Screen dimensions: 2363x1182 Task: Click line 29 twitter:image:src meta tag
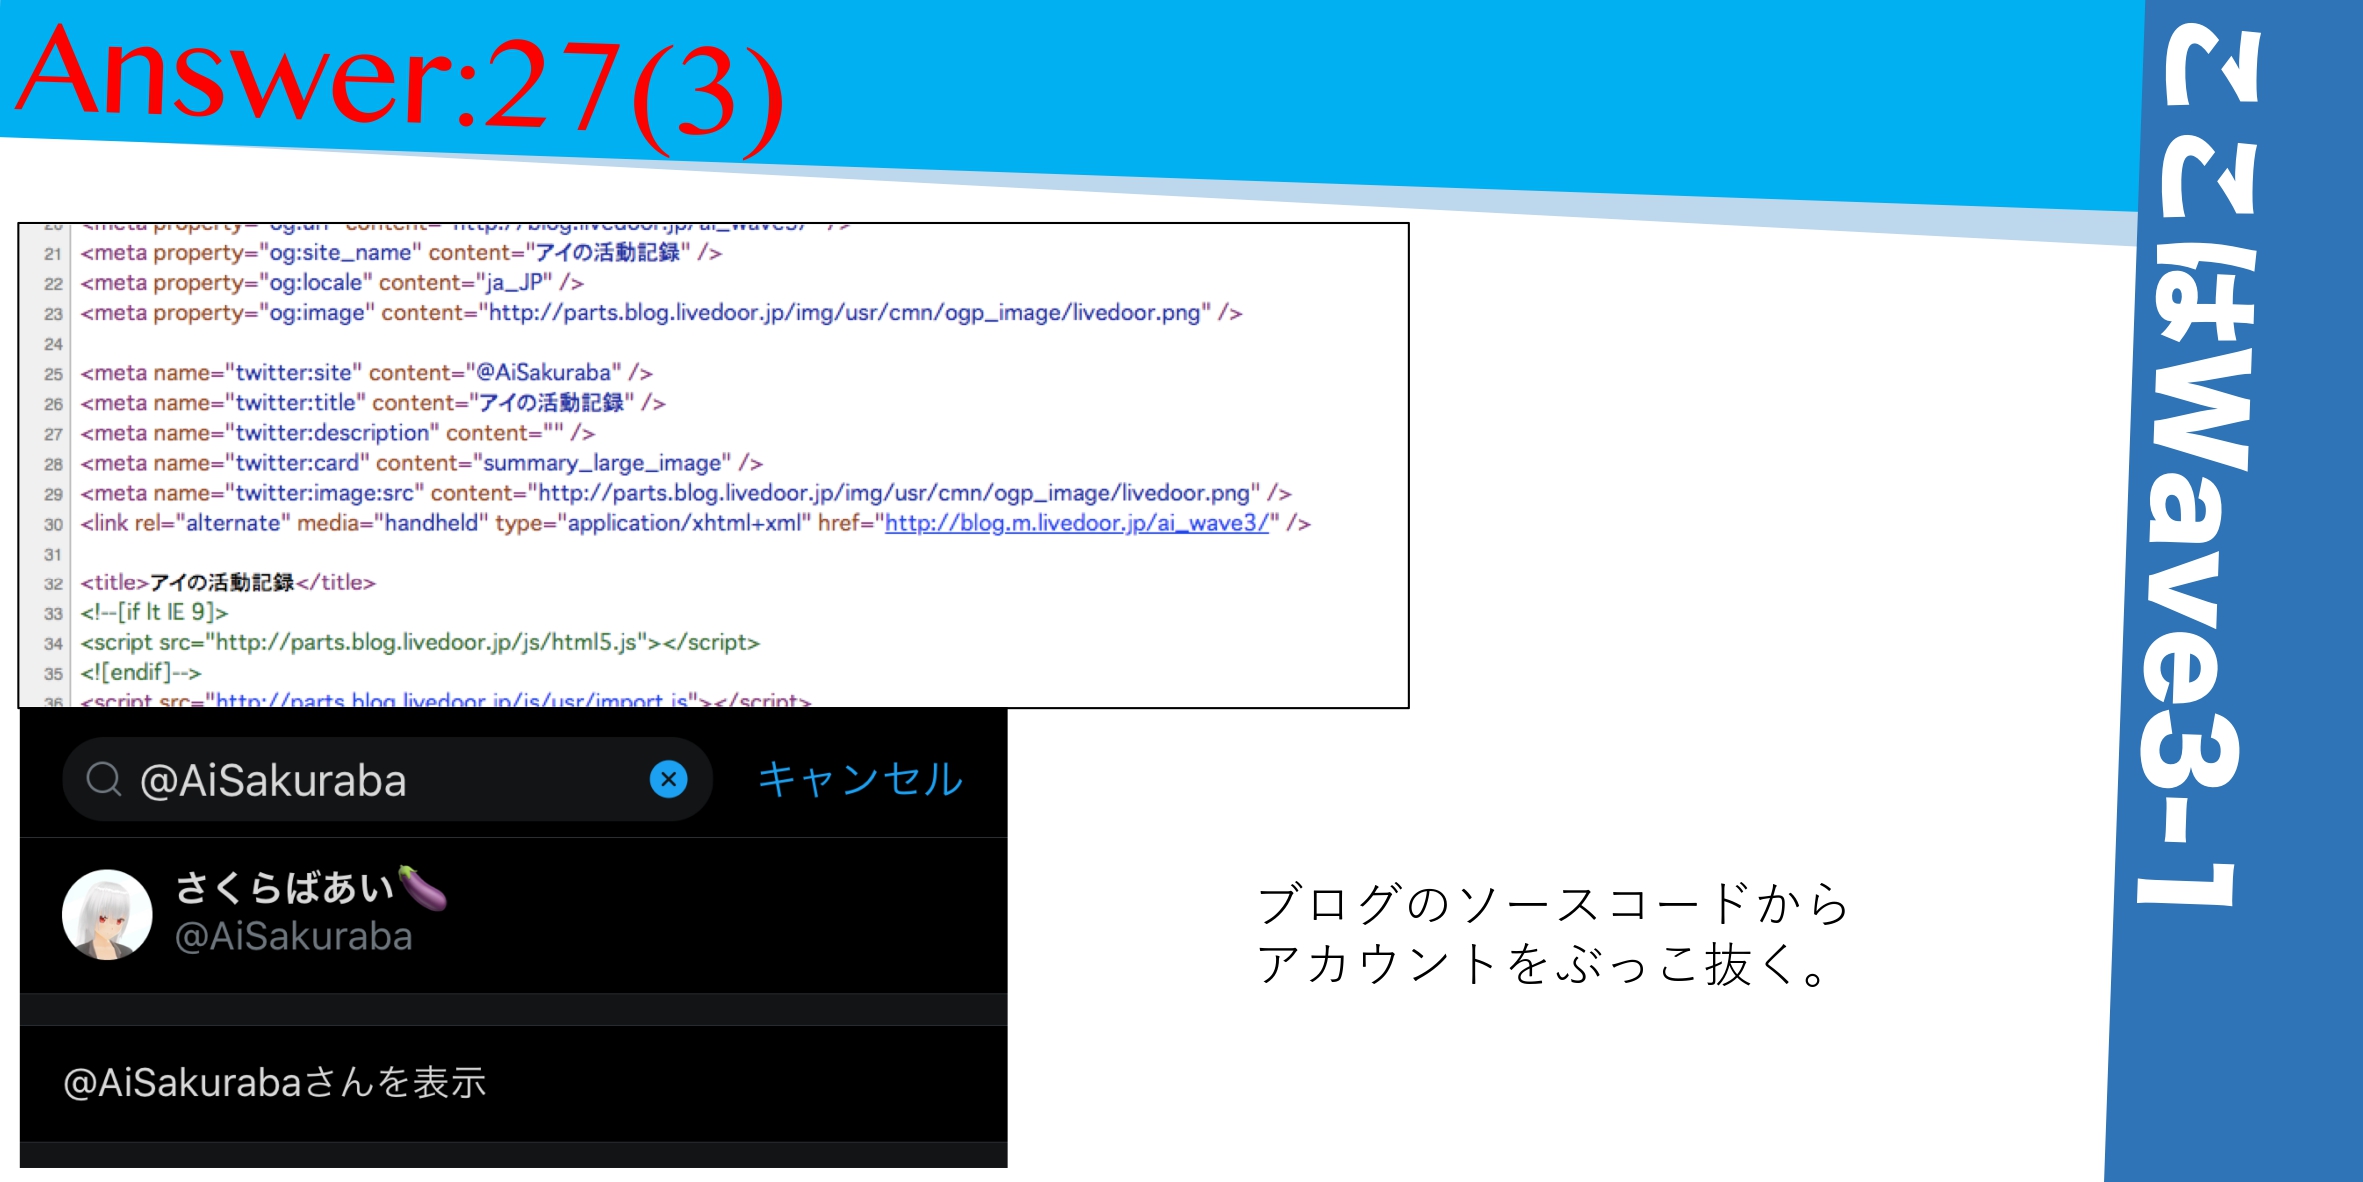tap(686, 493)
